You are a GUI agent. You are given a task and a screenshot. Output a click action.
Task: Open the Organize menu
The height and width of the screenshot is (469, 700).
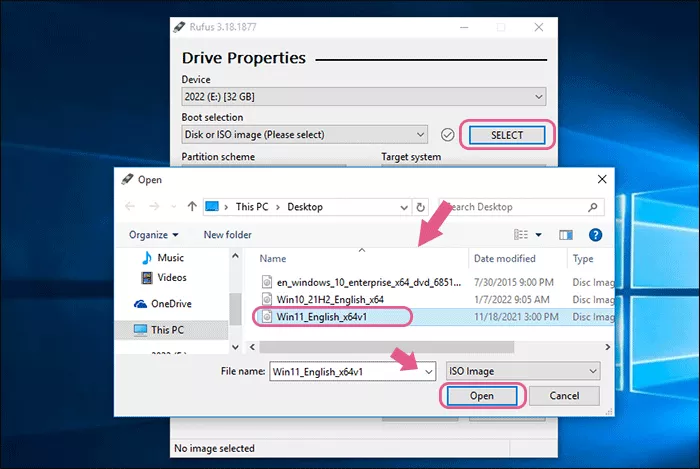click(x=154, y=235)
